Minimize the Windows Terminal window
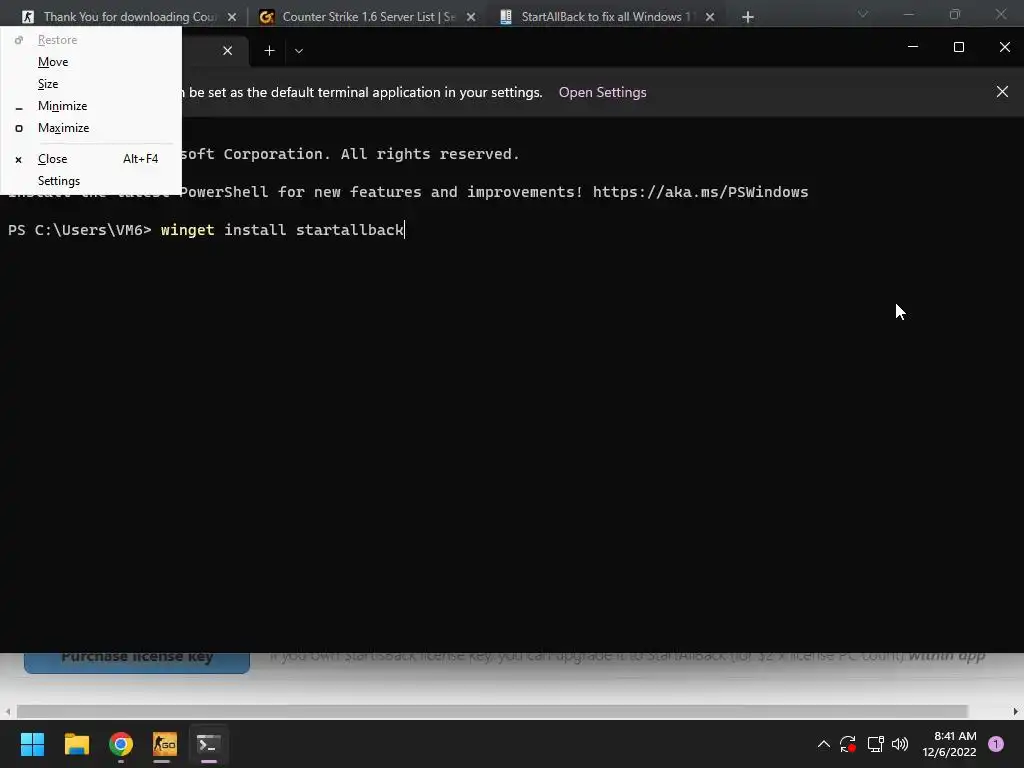This screenshot has height=768, width=1024. point(913,47)
